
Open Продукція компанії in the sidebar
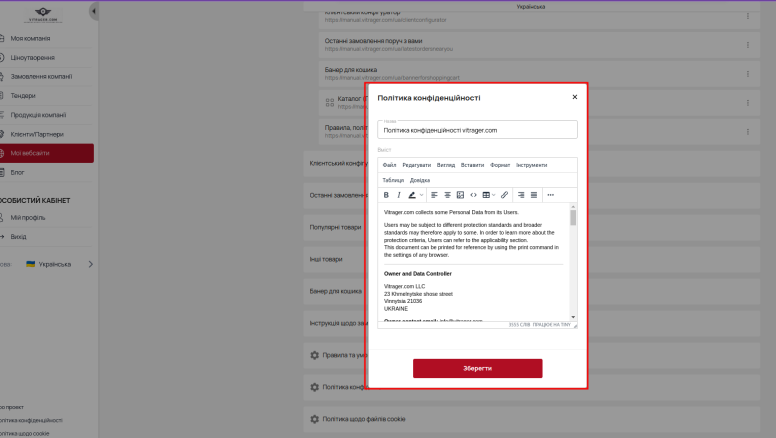38,115
